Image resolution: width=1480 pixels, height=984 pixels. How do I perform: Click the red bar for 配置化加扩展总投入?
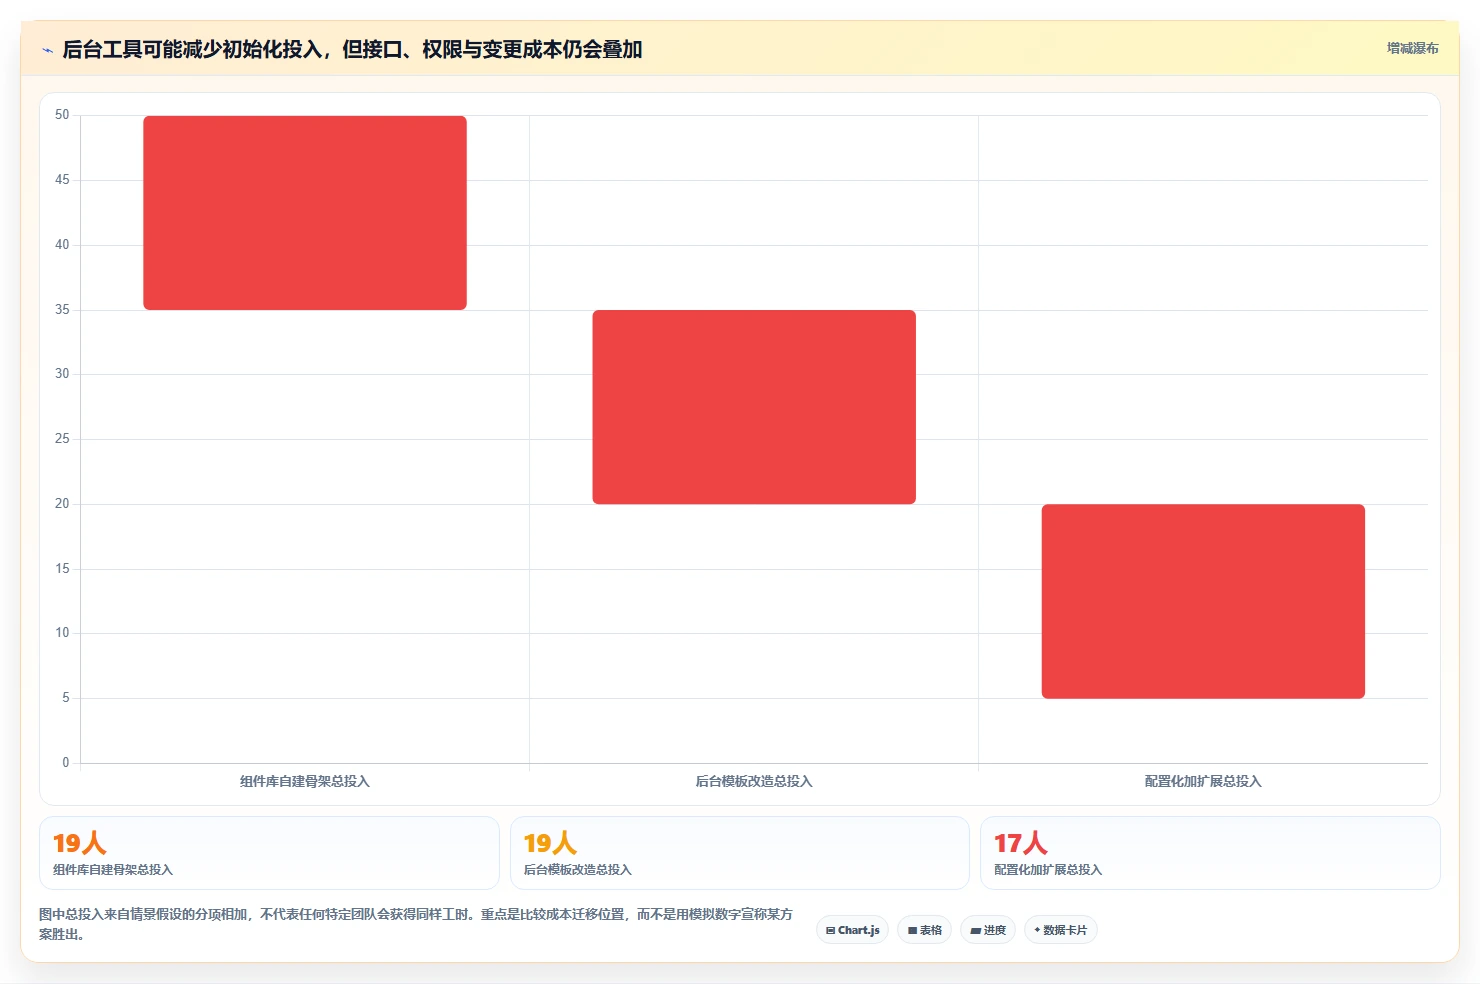[x=1203, y=601]
